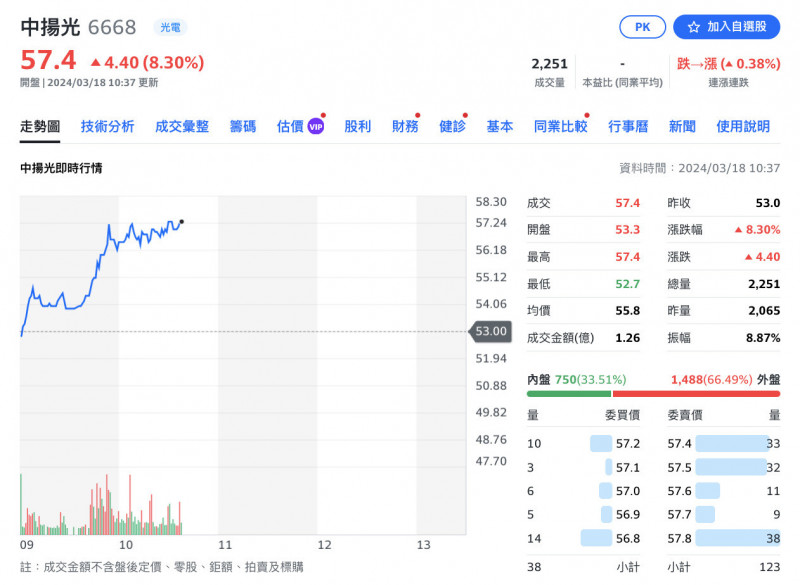Image resolution: width=800 pixels, height=585 pixels.
Task: Switch to the 新聞 tab
Action: pyautogui.click(x=682, y=127)
